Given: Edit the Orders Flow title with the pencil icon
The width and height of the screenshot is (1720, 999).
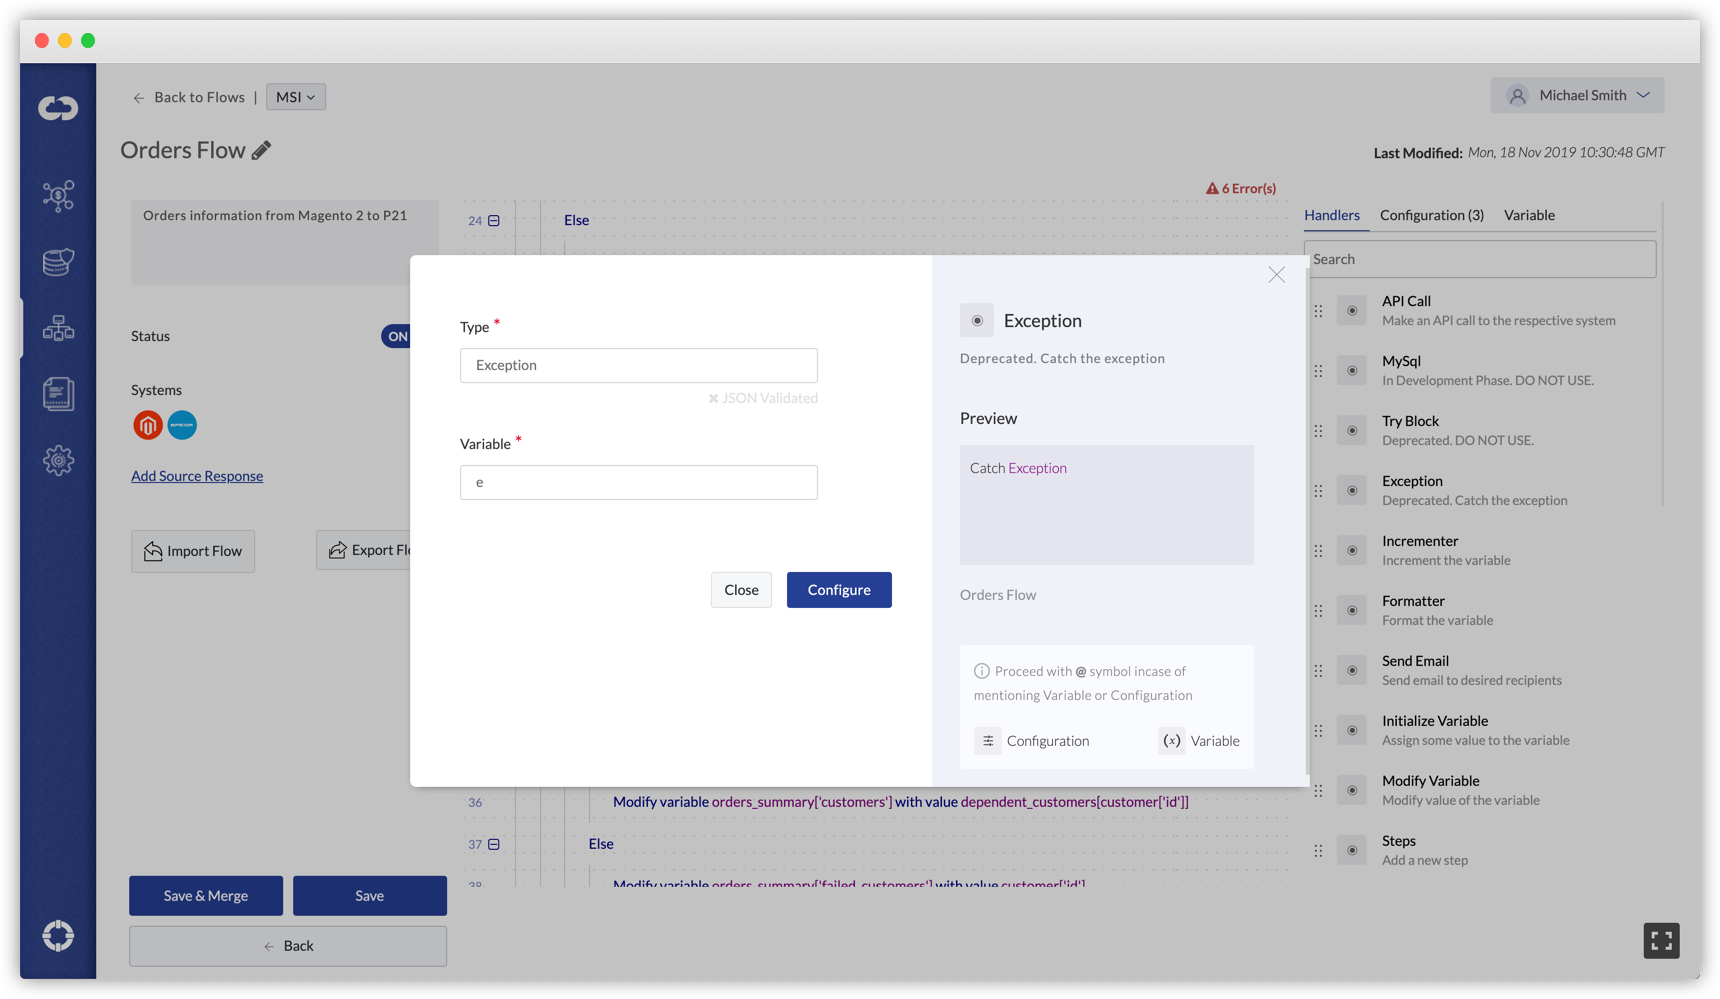Looking at the screenshot, I should (x=261, y=150).
